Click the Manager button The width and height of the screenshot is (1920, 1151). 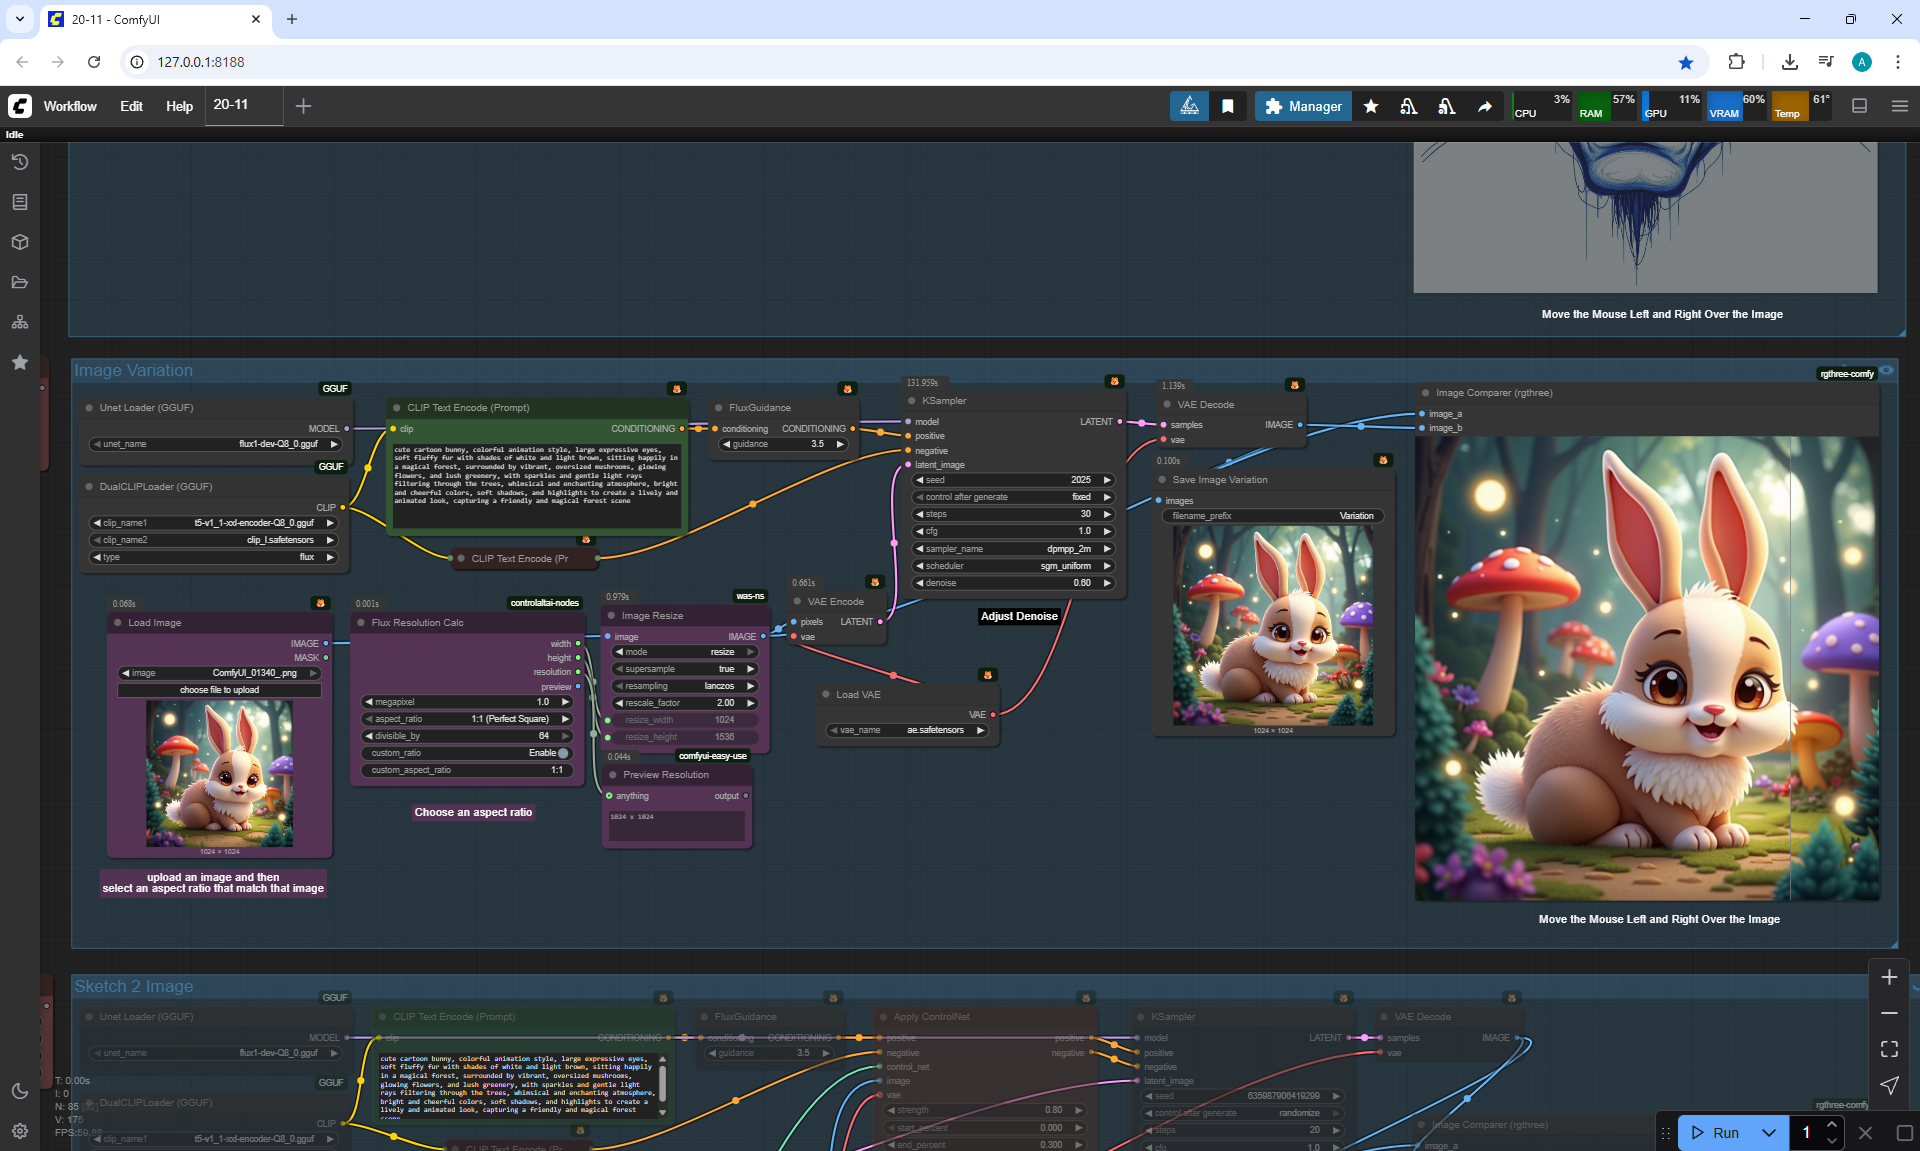(1303, 106)
